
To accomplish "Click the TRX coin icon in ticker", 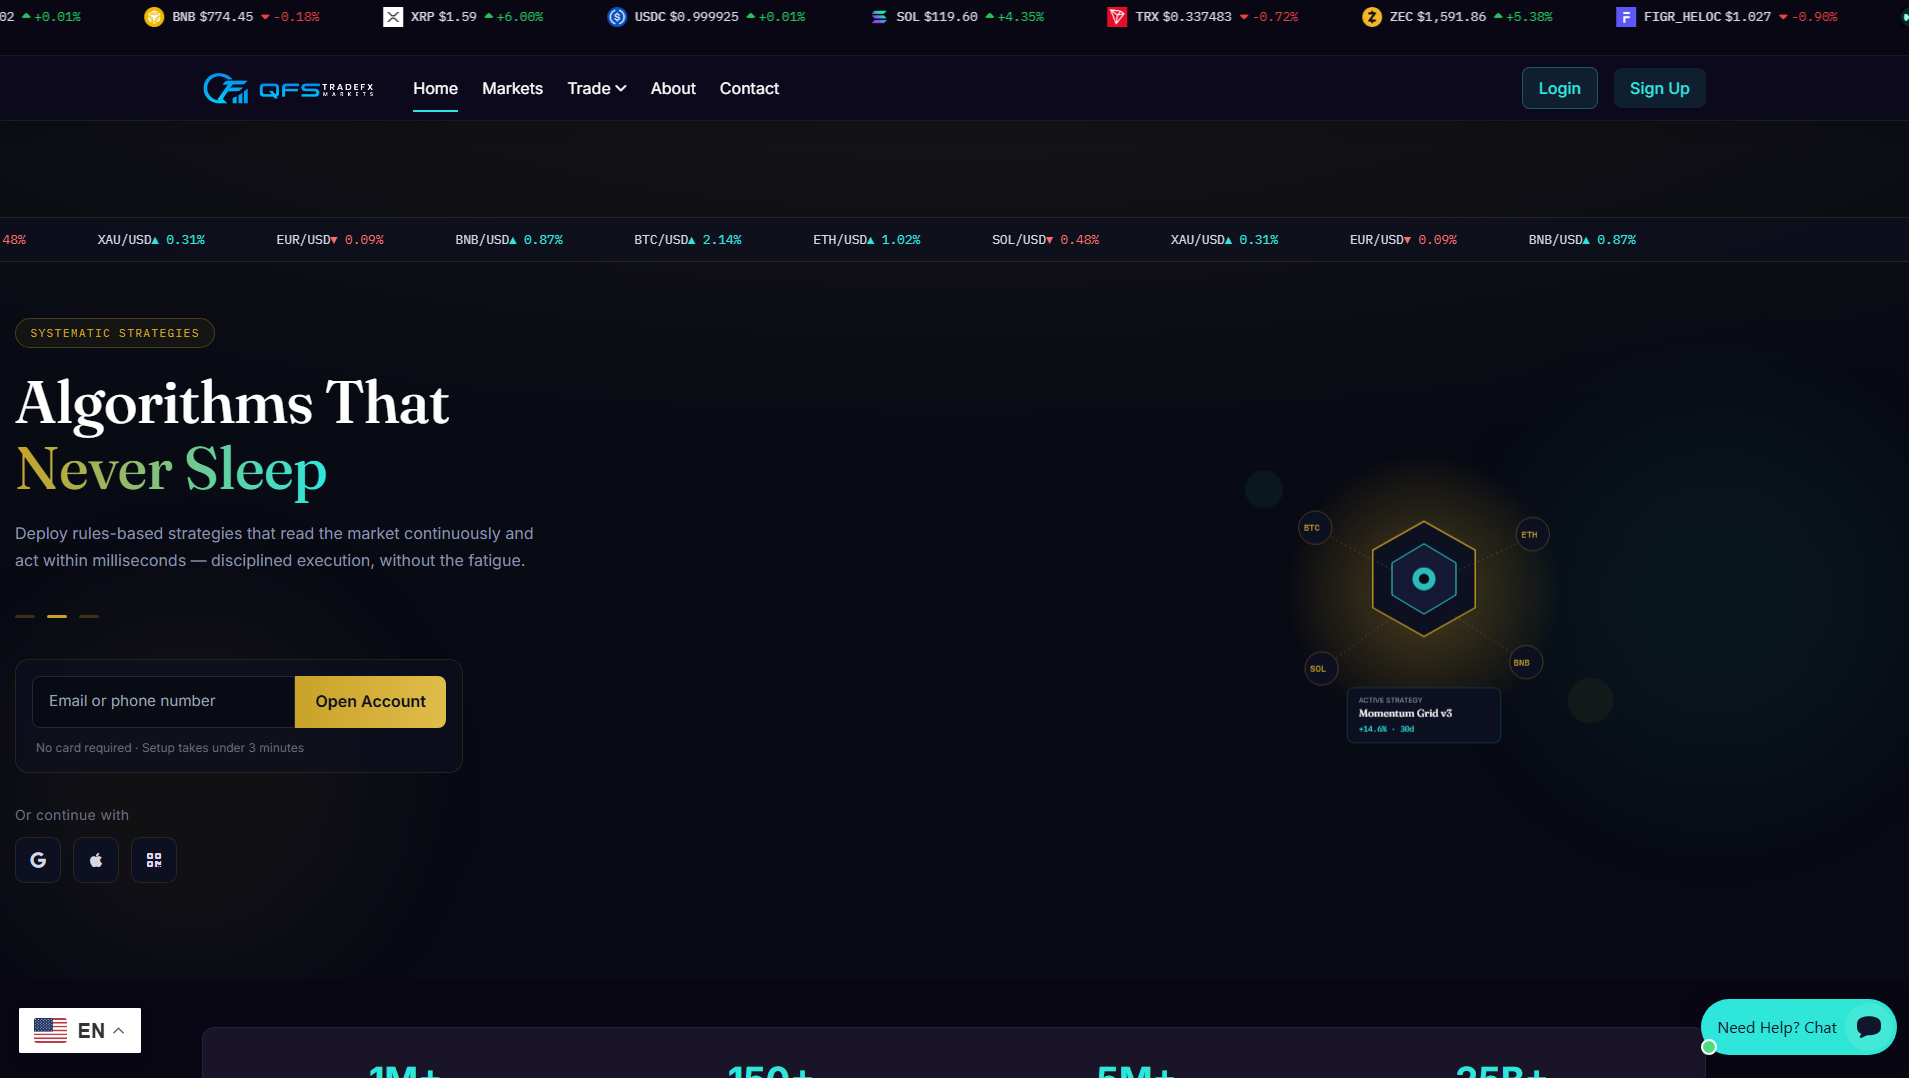I will pyautogui.click(x=1117, y=17).
